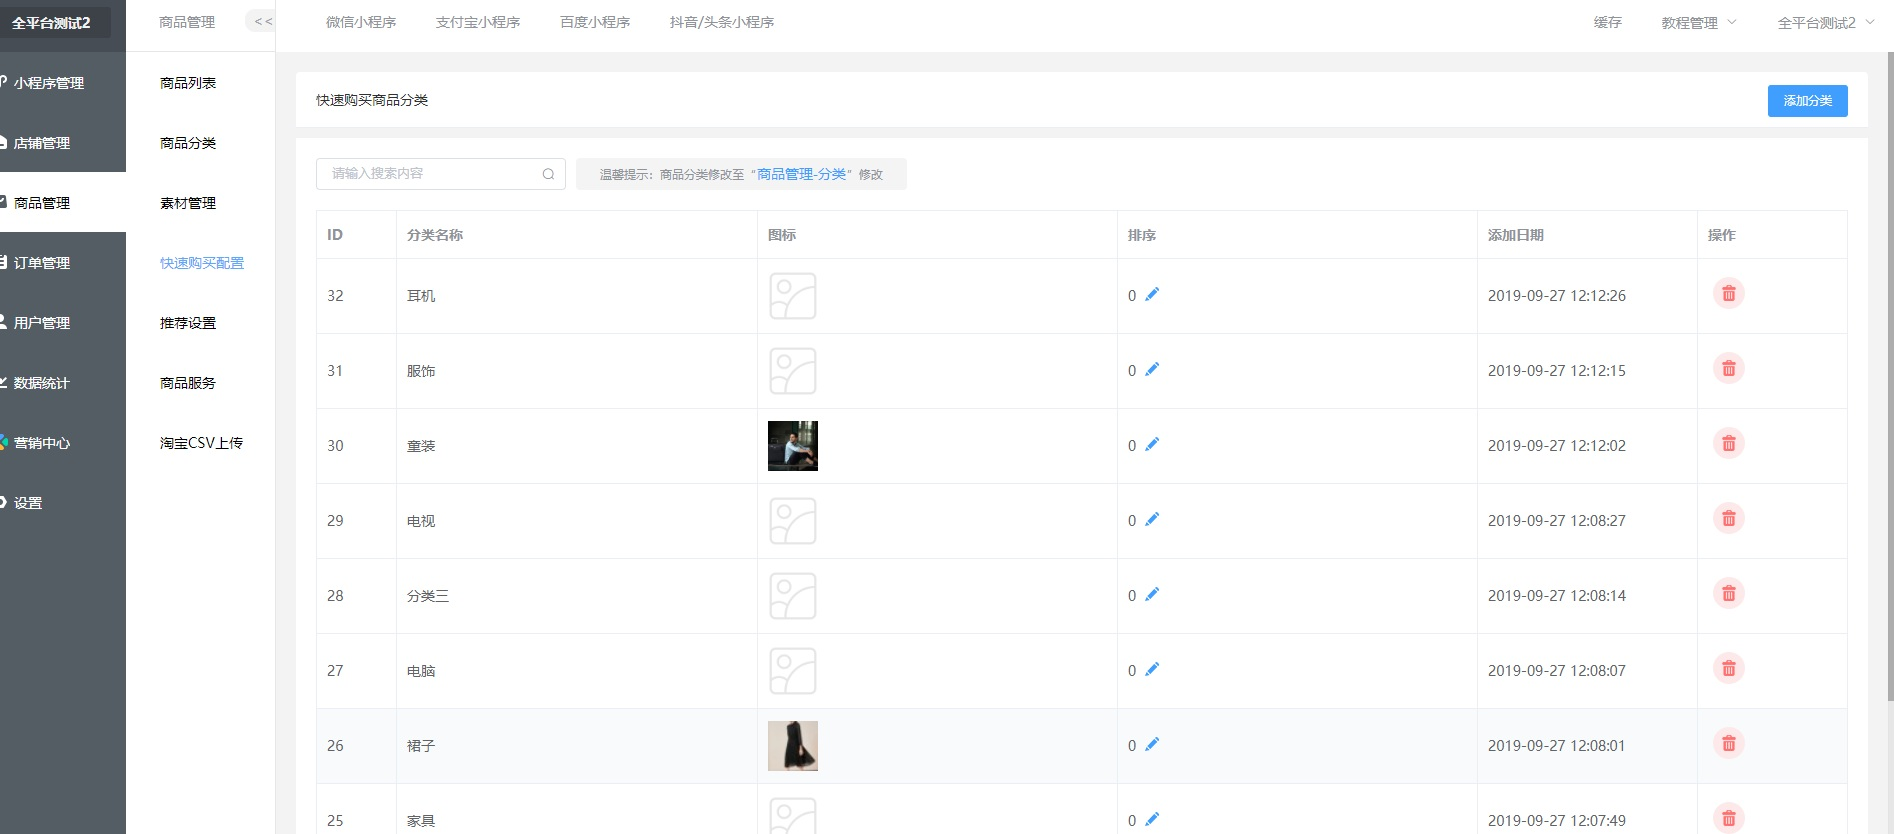
Task: Open the 全平台测试2 account dropdown
Action: (x=1826, y=22)
